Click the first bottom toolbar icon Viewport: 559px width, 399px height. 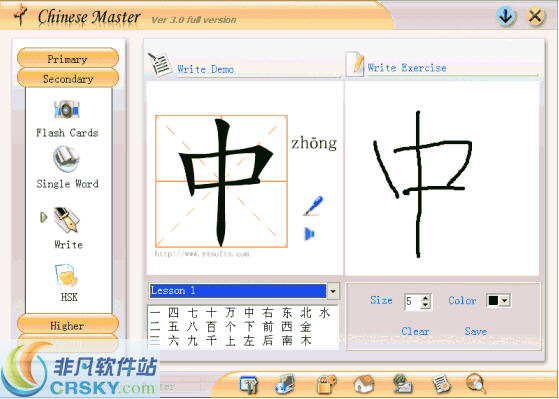point(248,385)
